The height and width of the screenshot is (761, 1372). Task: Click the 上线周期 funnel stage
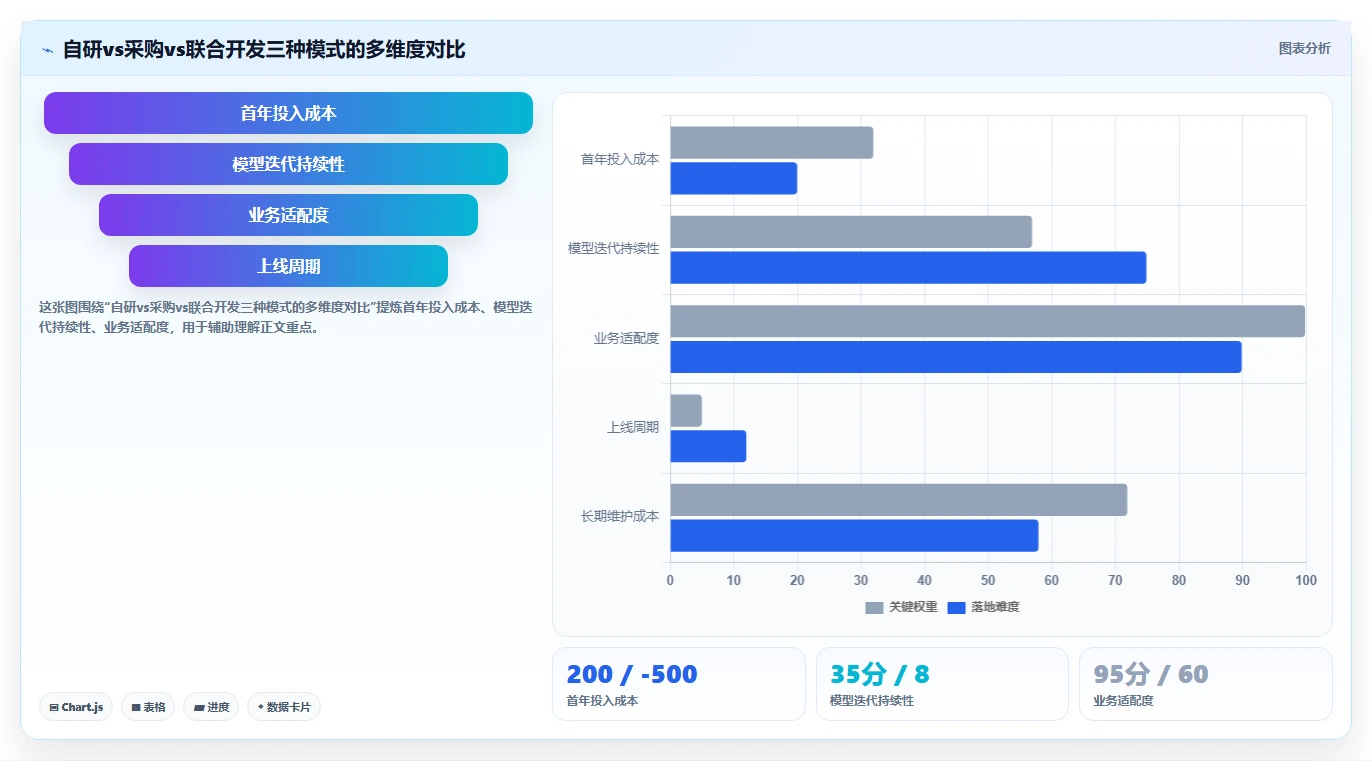288,266
